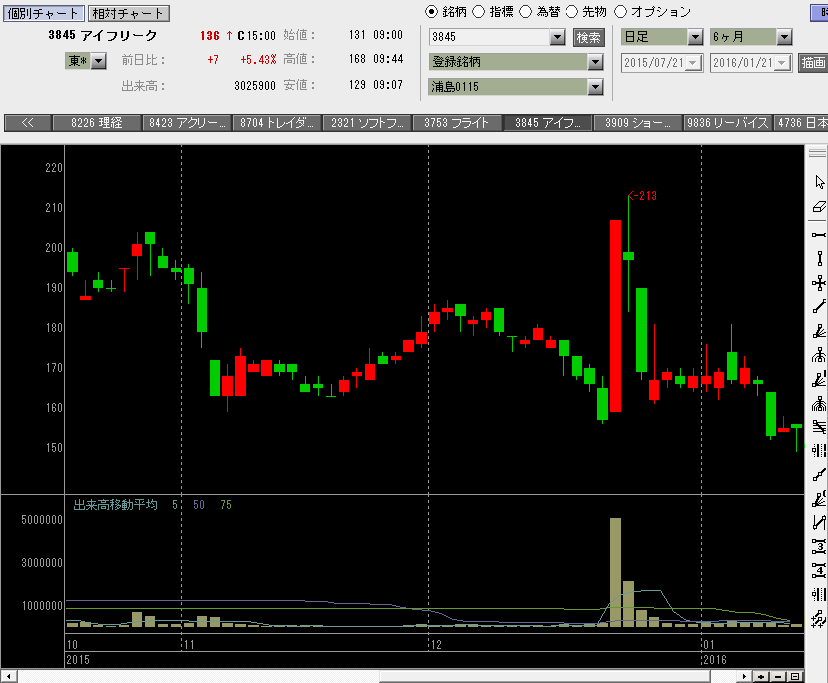Select the 先物 radio button
This screenshot has width=828, height=683.
572,12
